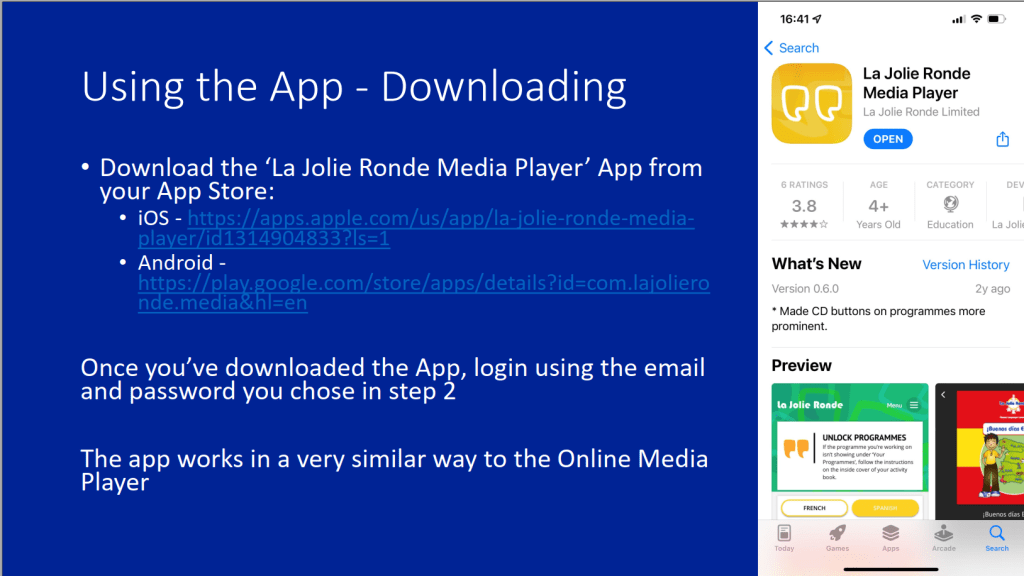
Task: Open the Today tab icon
Action: (x=784, y=537)
